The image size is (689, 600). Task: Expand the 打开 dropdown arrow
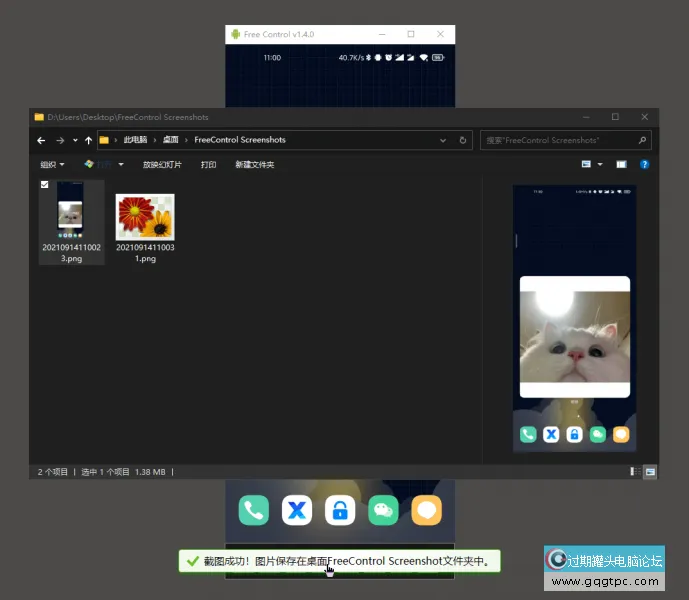coord(121,164)
